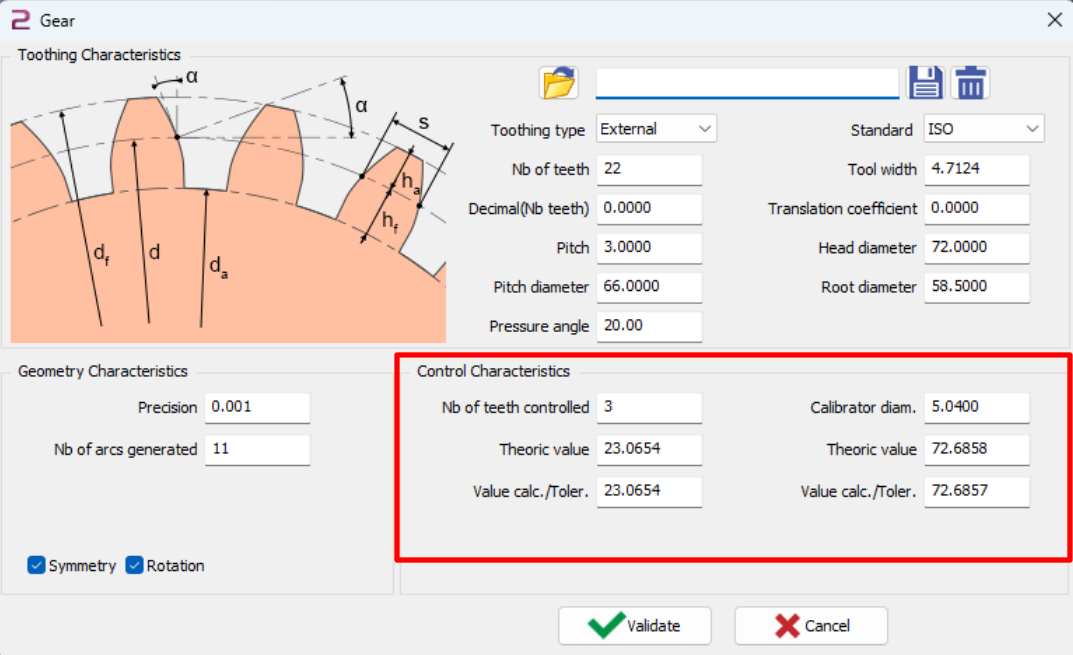Select the Pitch input field

(x=648, y=248)
